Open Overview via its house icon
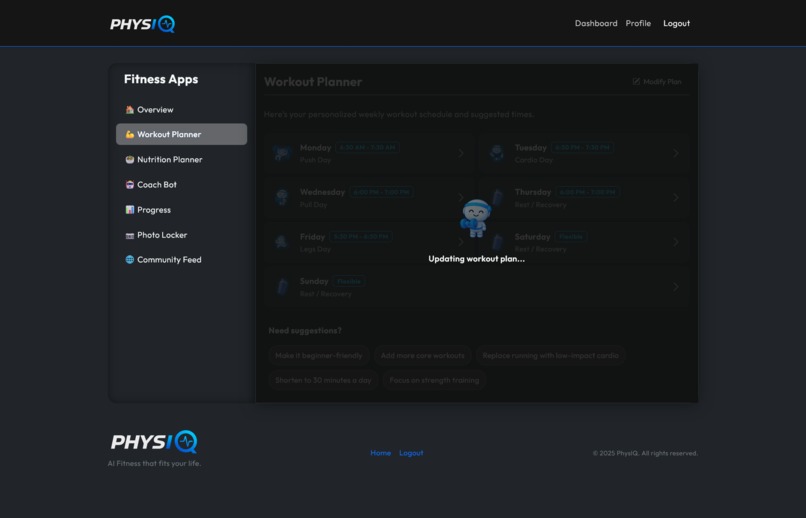Screen dimensions: 806x518 pyautogui.click(x=130, y=109)
